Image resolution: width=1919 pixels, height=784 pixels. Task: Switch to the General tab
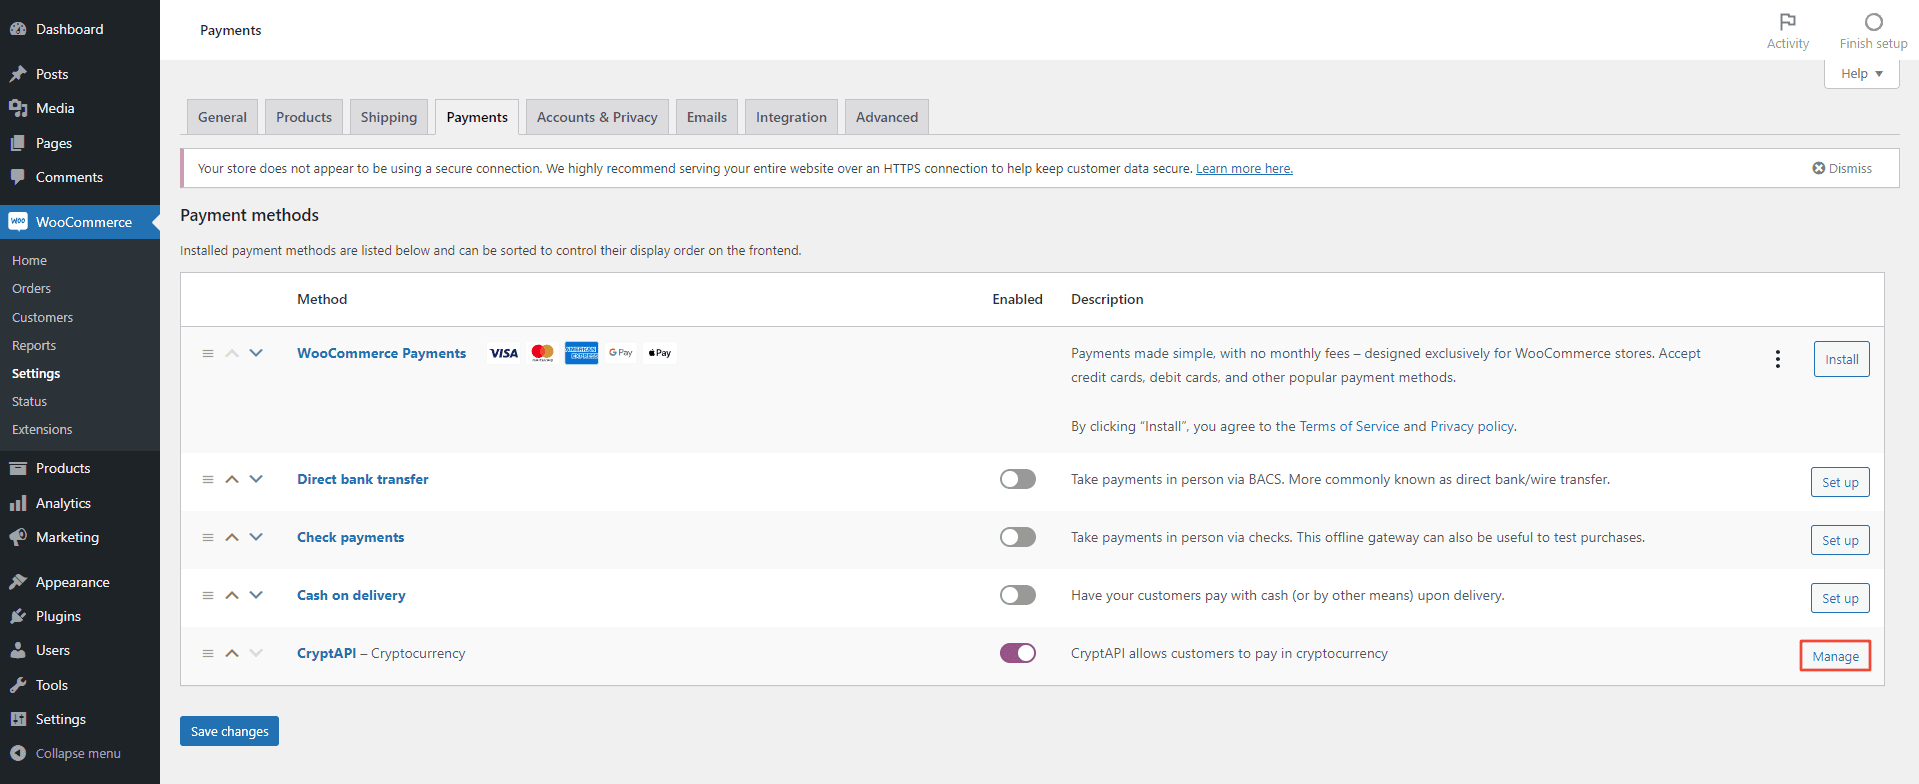point(222,117)
